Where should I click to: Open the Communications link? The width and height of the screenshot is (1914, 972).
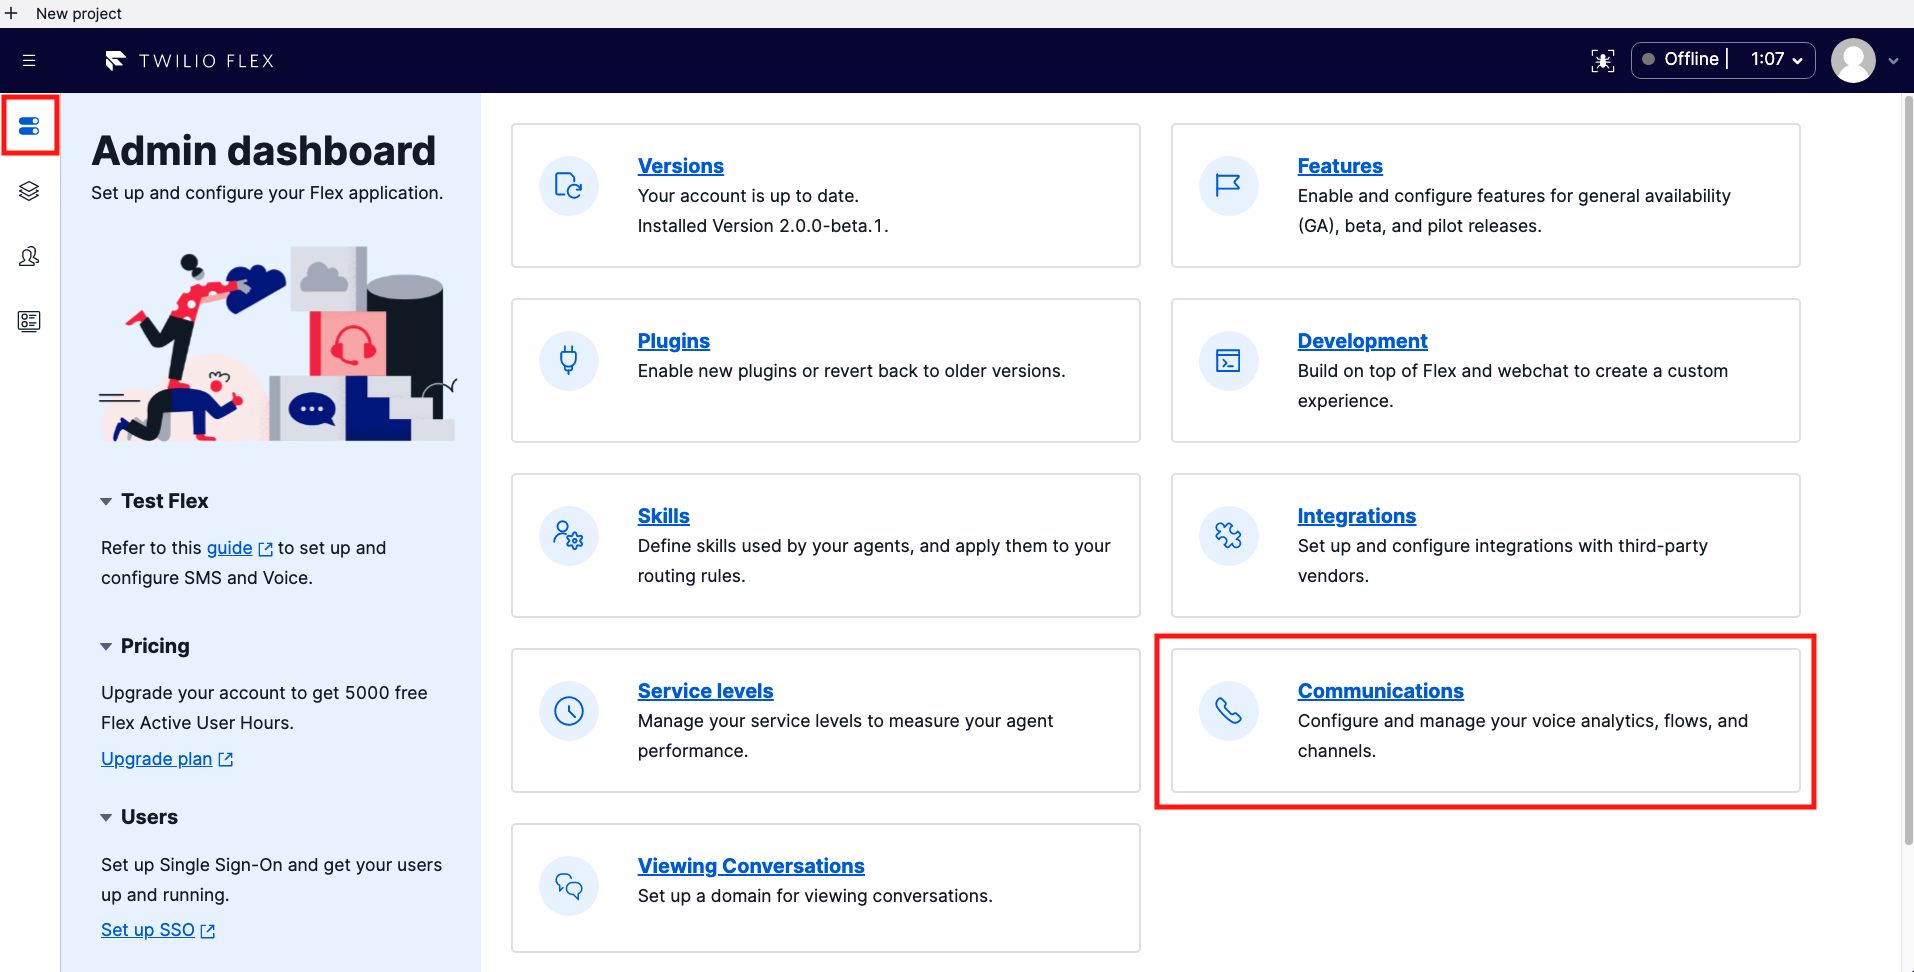(1381, 691)
